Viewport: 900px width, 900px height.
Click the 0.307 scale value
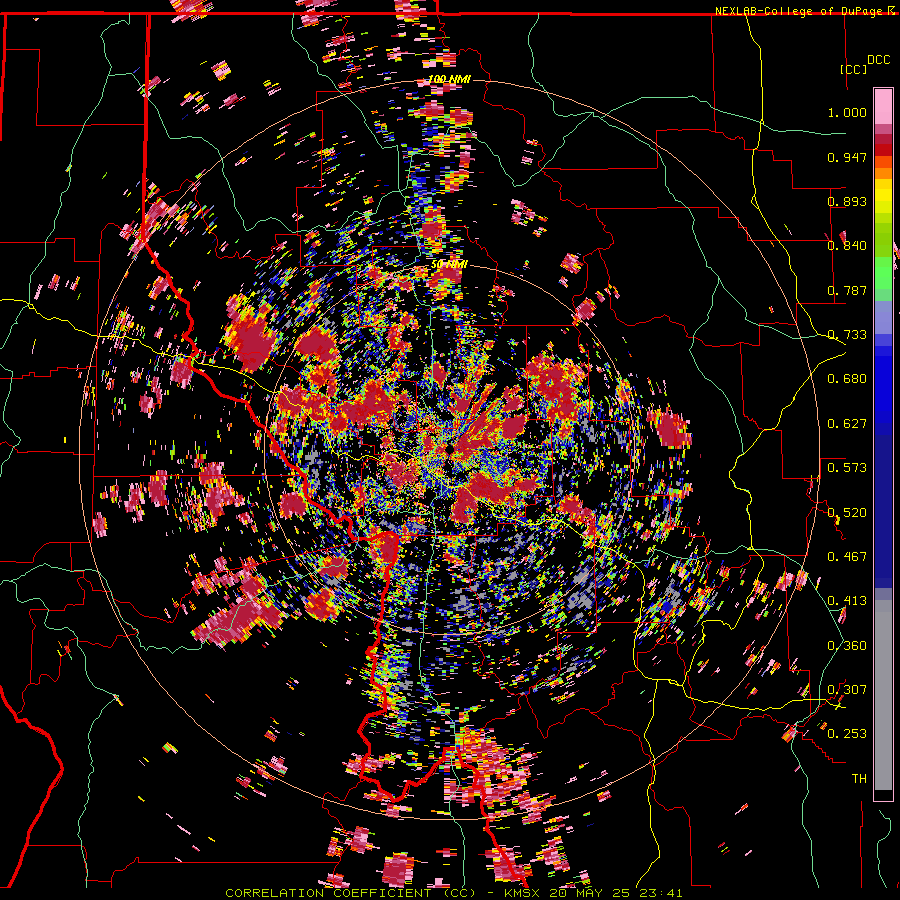click(847, 690)
